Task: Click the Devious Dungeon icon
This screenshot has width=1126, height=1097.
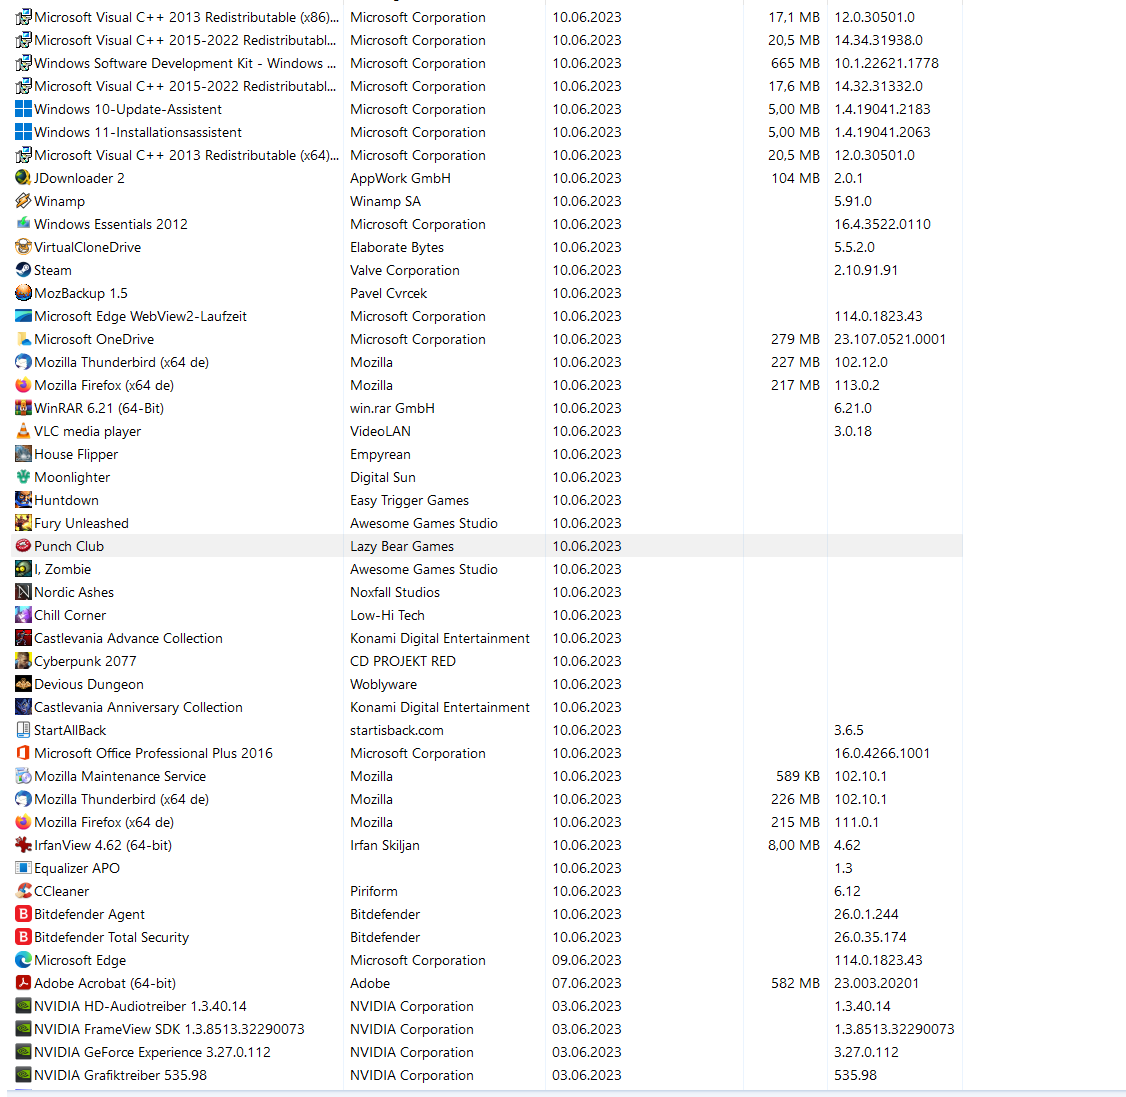Action: [x=23, y=683]
